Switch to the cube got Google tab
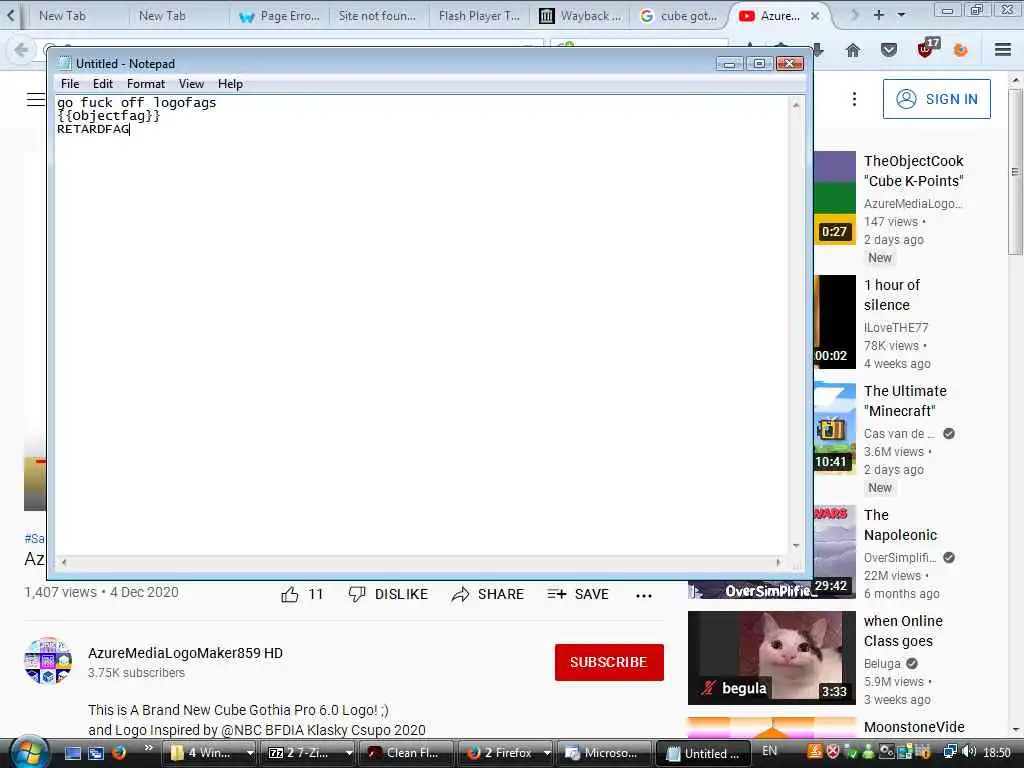Screen dimensions: 1024x768 pos(679,16)
